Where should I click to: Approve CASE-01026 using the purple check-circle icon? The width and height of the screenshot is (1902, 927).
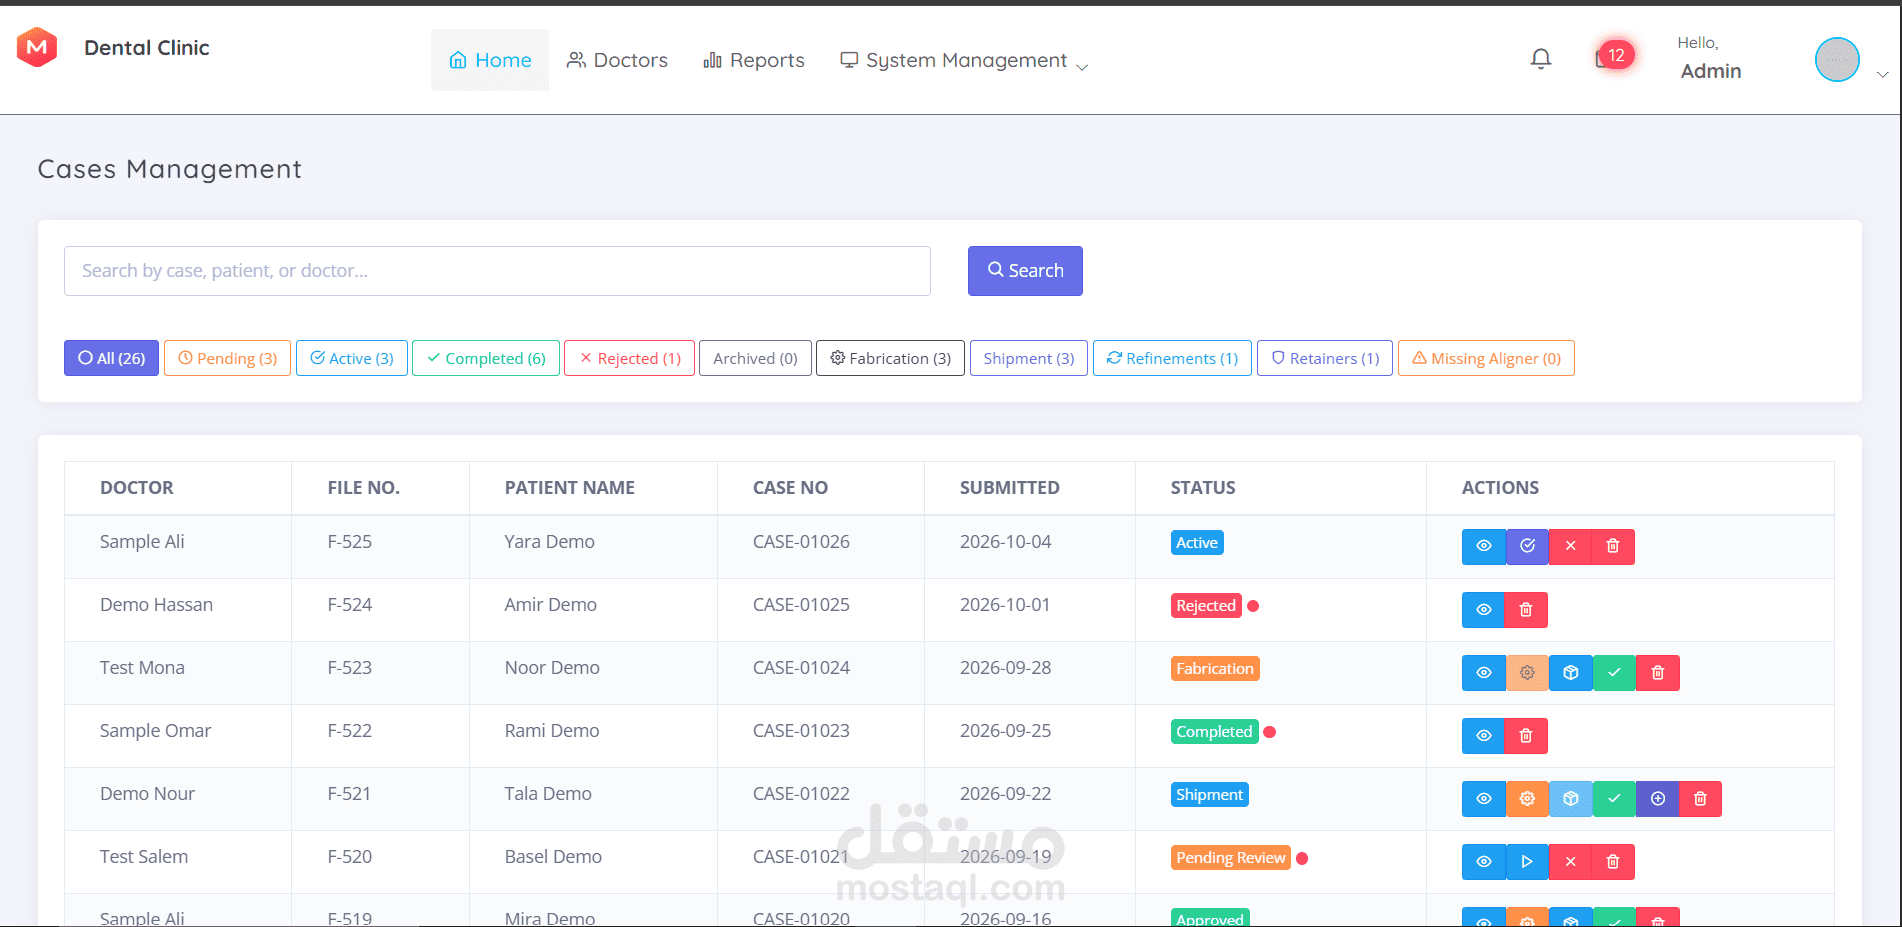pyautogui.click(x=1527, y=546)
